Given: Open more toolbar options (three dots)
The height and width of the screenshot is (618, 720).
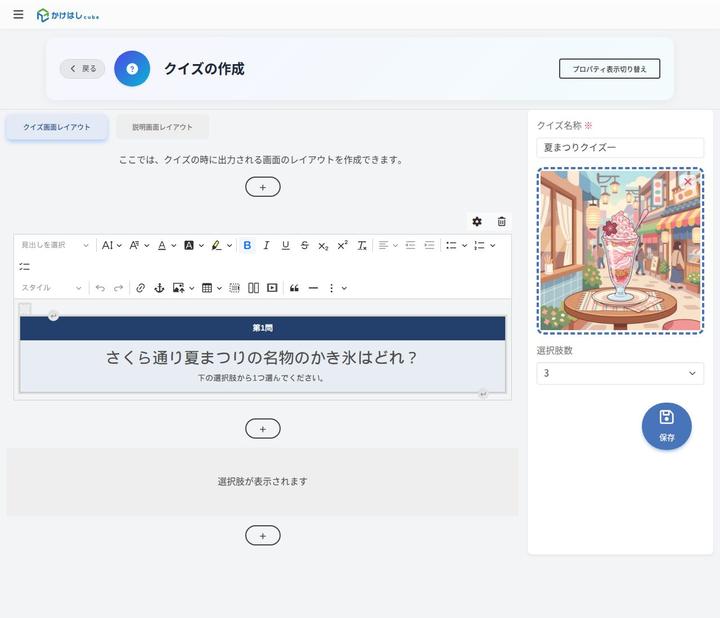Looking at the screenshot, I should pos(332,288).
